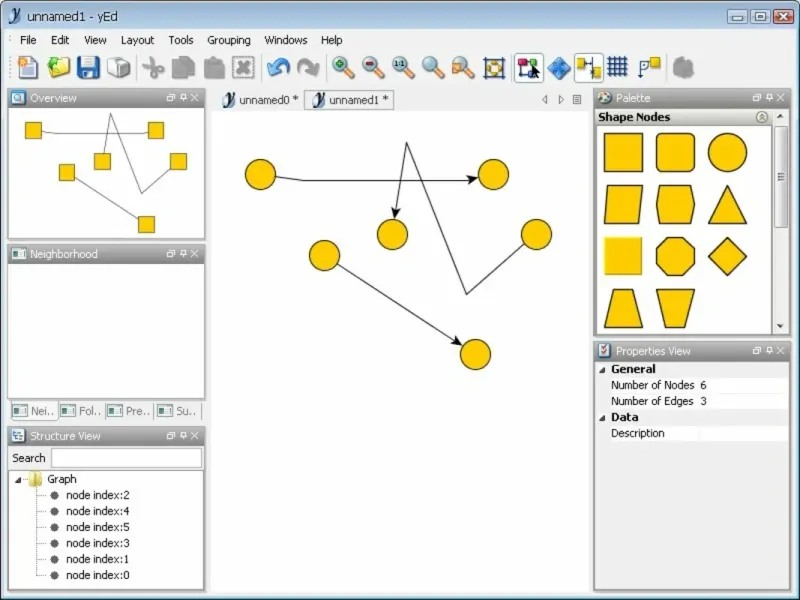Open the File menu
Viewport: 800px width, 600px height.
[x=28, y=40]
